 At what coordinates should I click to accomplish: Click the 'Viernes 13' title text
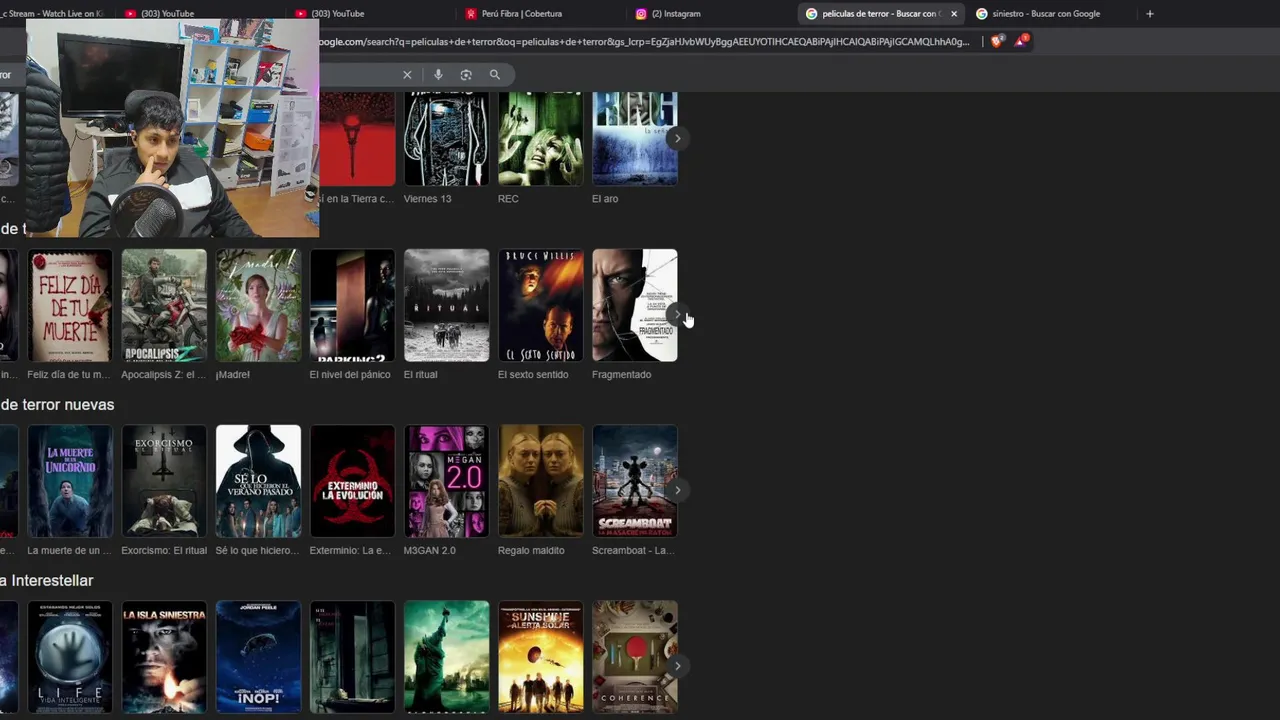(x=427, y=199)
